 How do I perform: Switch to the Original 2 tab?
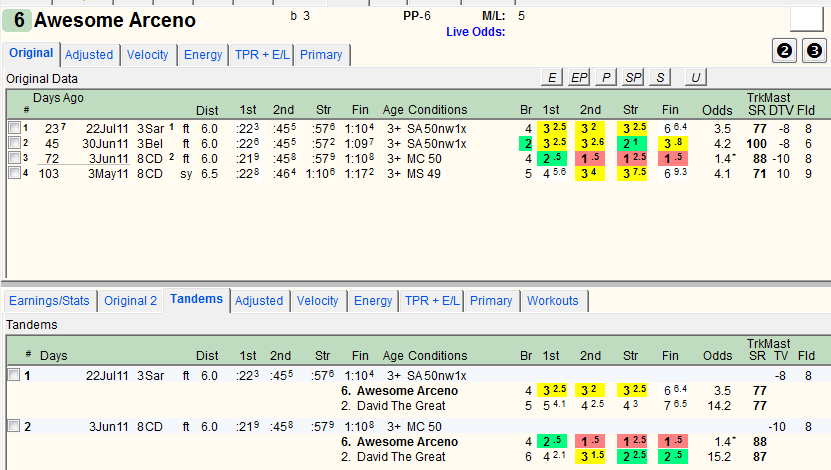click(x=130, y=300)
